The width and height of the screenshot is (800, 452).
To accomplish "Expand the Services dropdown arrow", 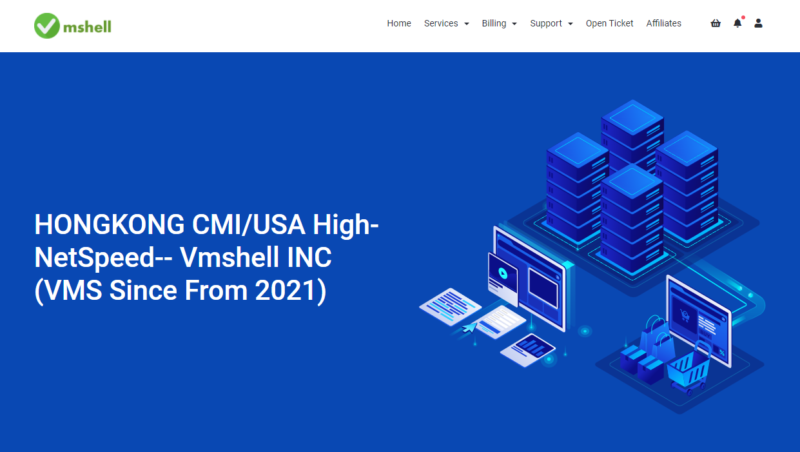I will point(466,24).
